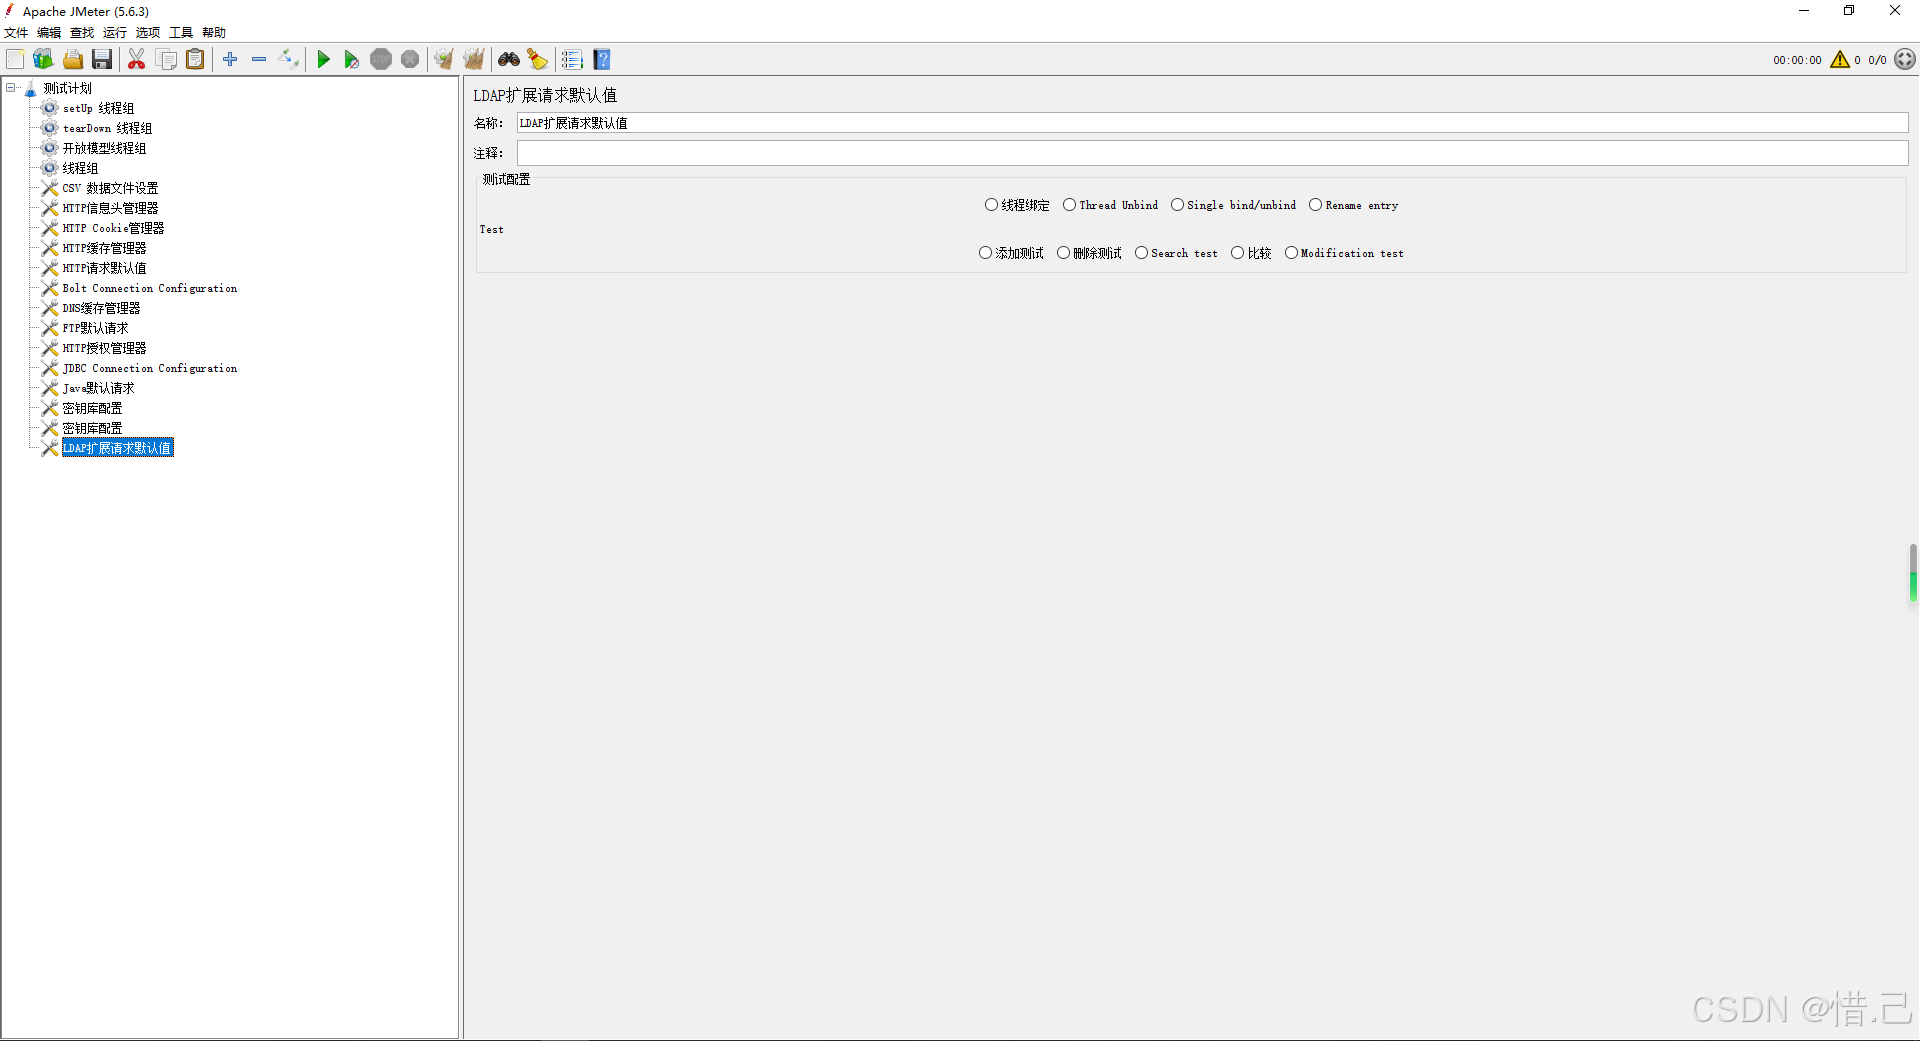Click the remote engine status icon at top right

[x=1905, y=60]
